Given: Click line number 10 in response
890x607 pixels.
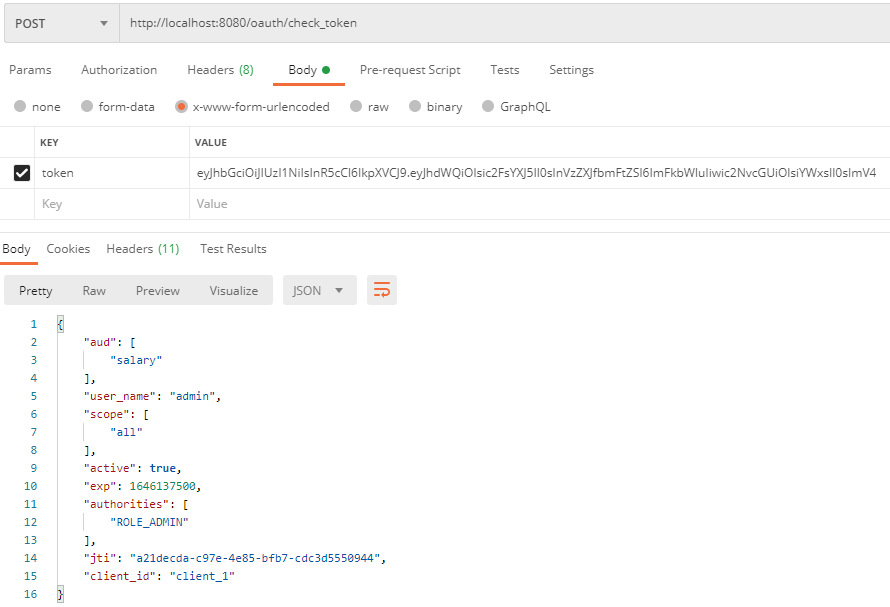Looking at the screenshot, I should [31, 486].
